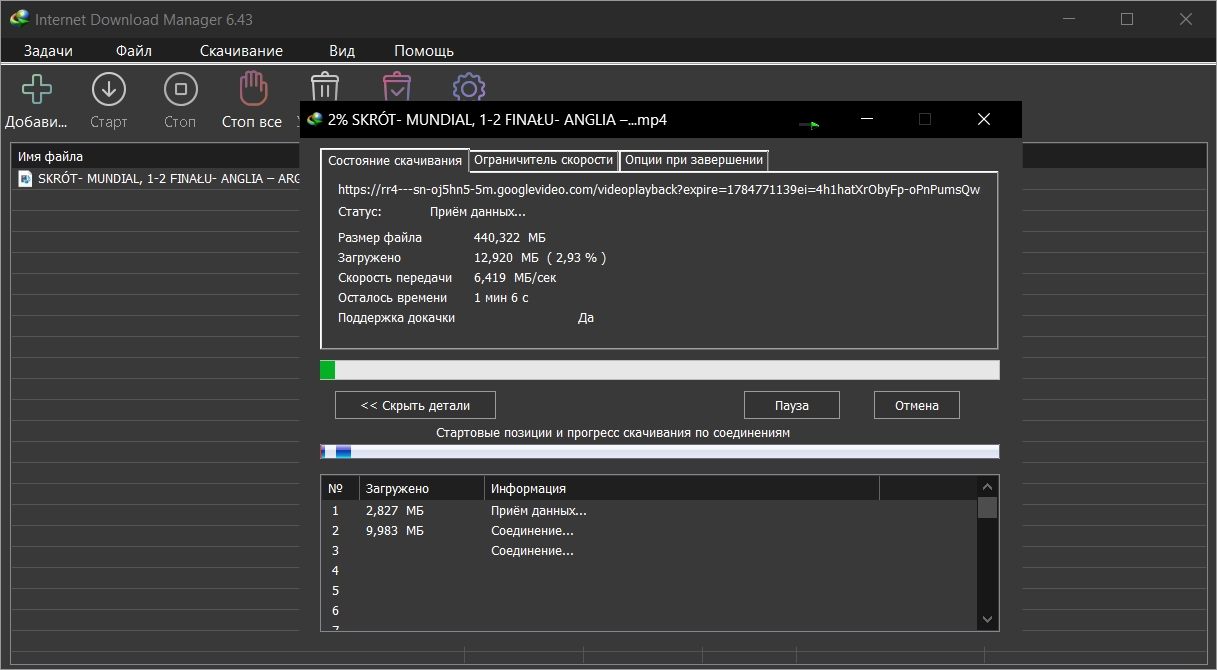
Task: Minimize the download progress dialog
Action: coord(867,119)
